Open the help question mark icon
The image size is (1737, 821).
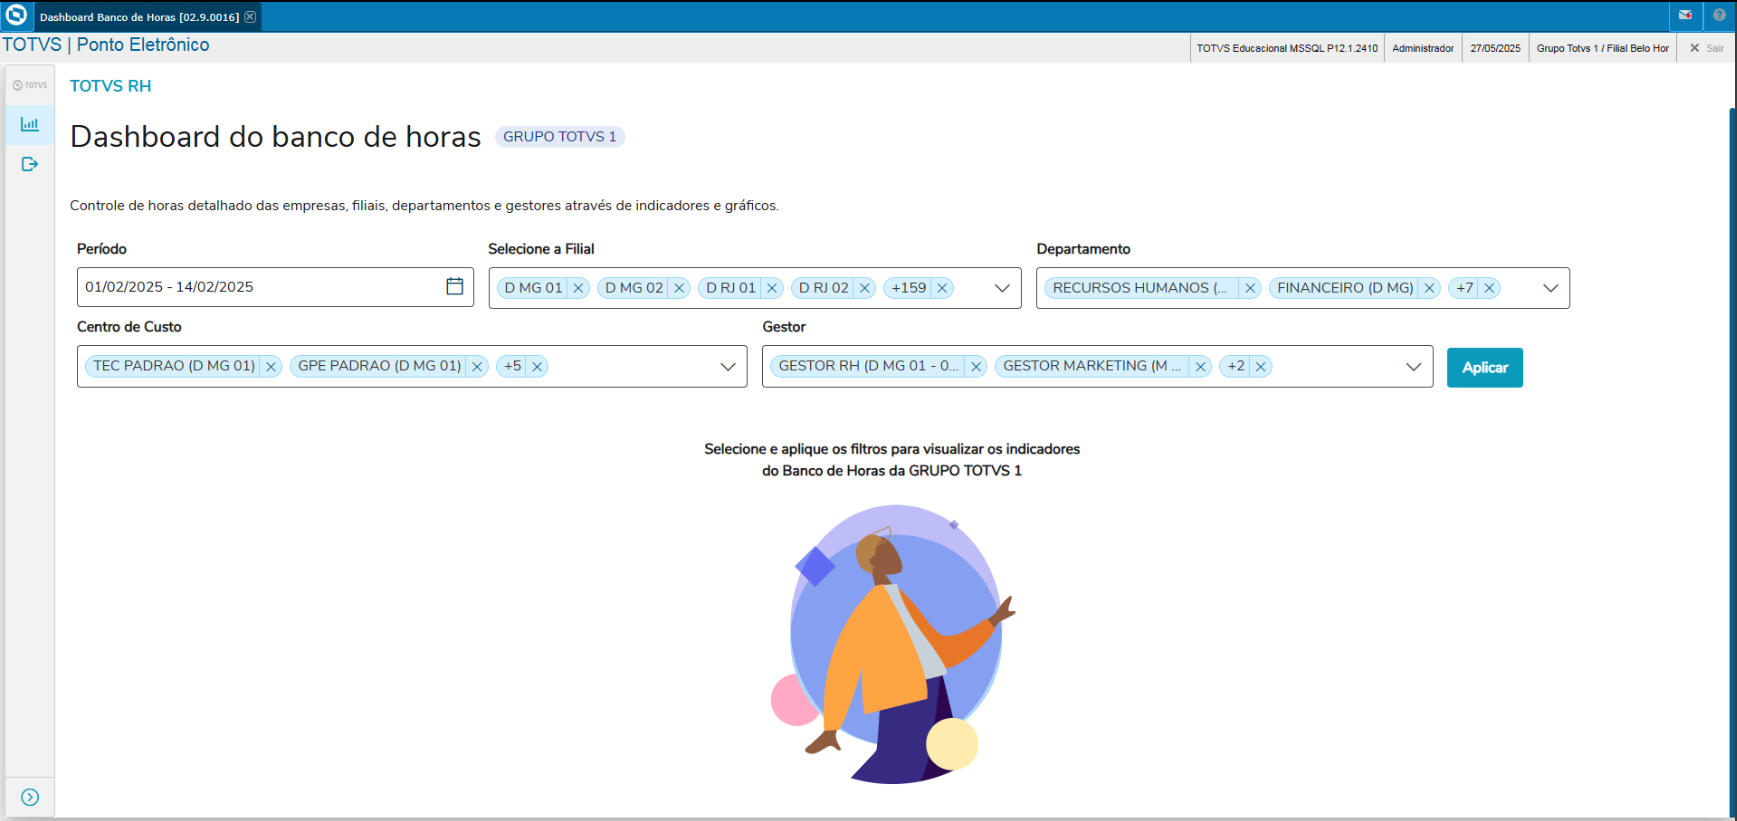tap(1719, 15)
